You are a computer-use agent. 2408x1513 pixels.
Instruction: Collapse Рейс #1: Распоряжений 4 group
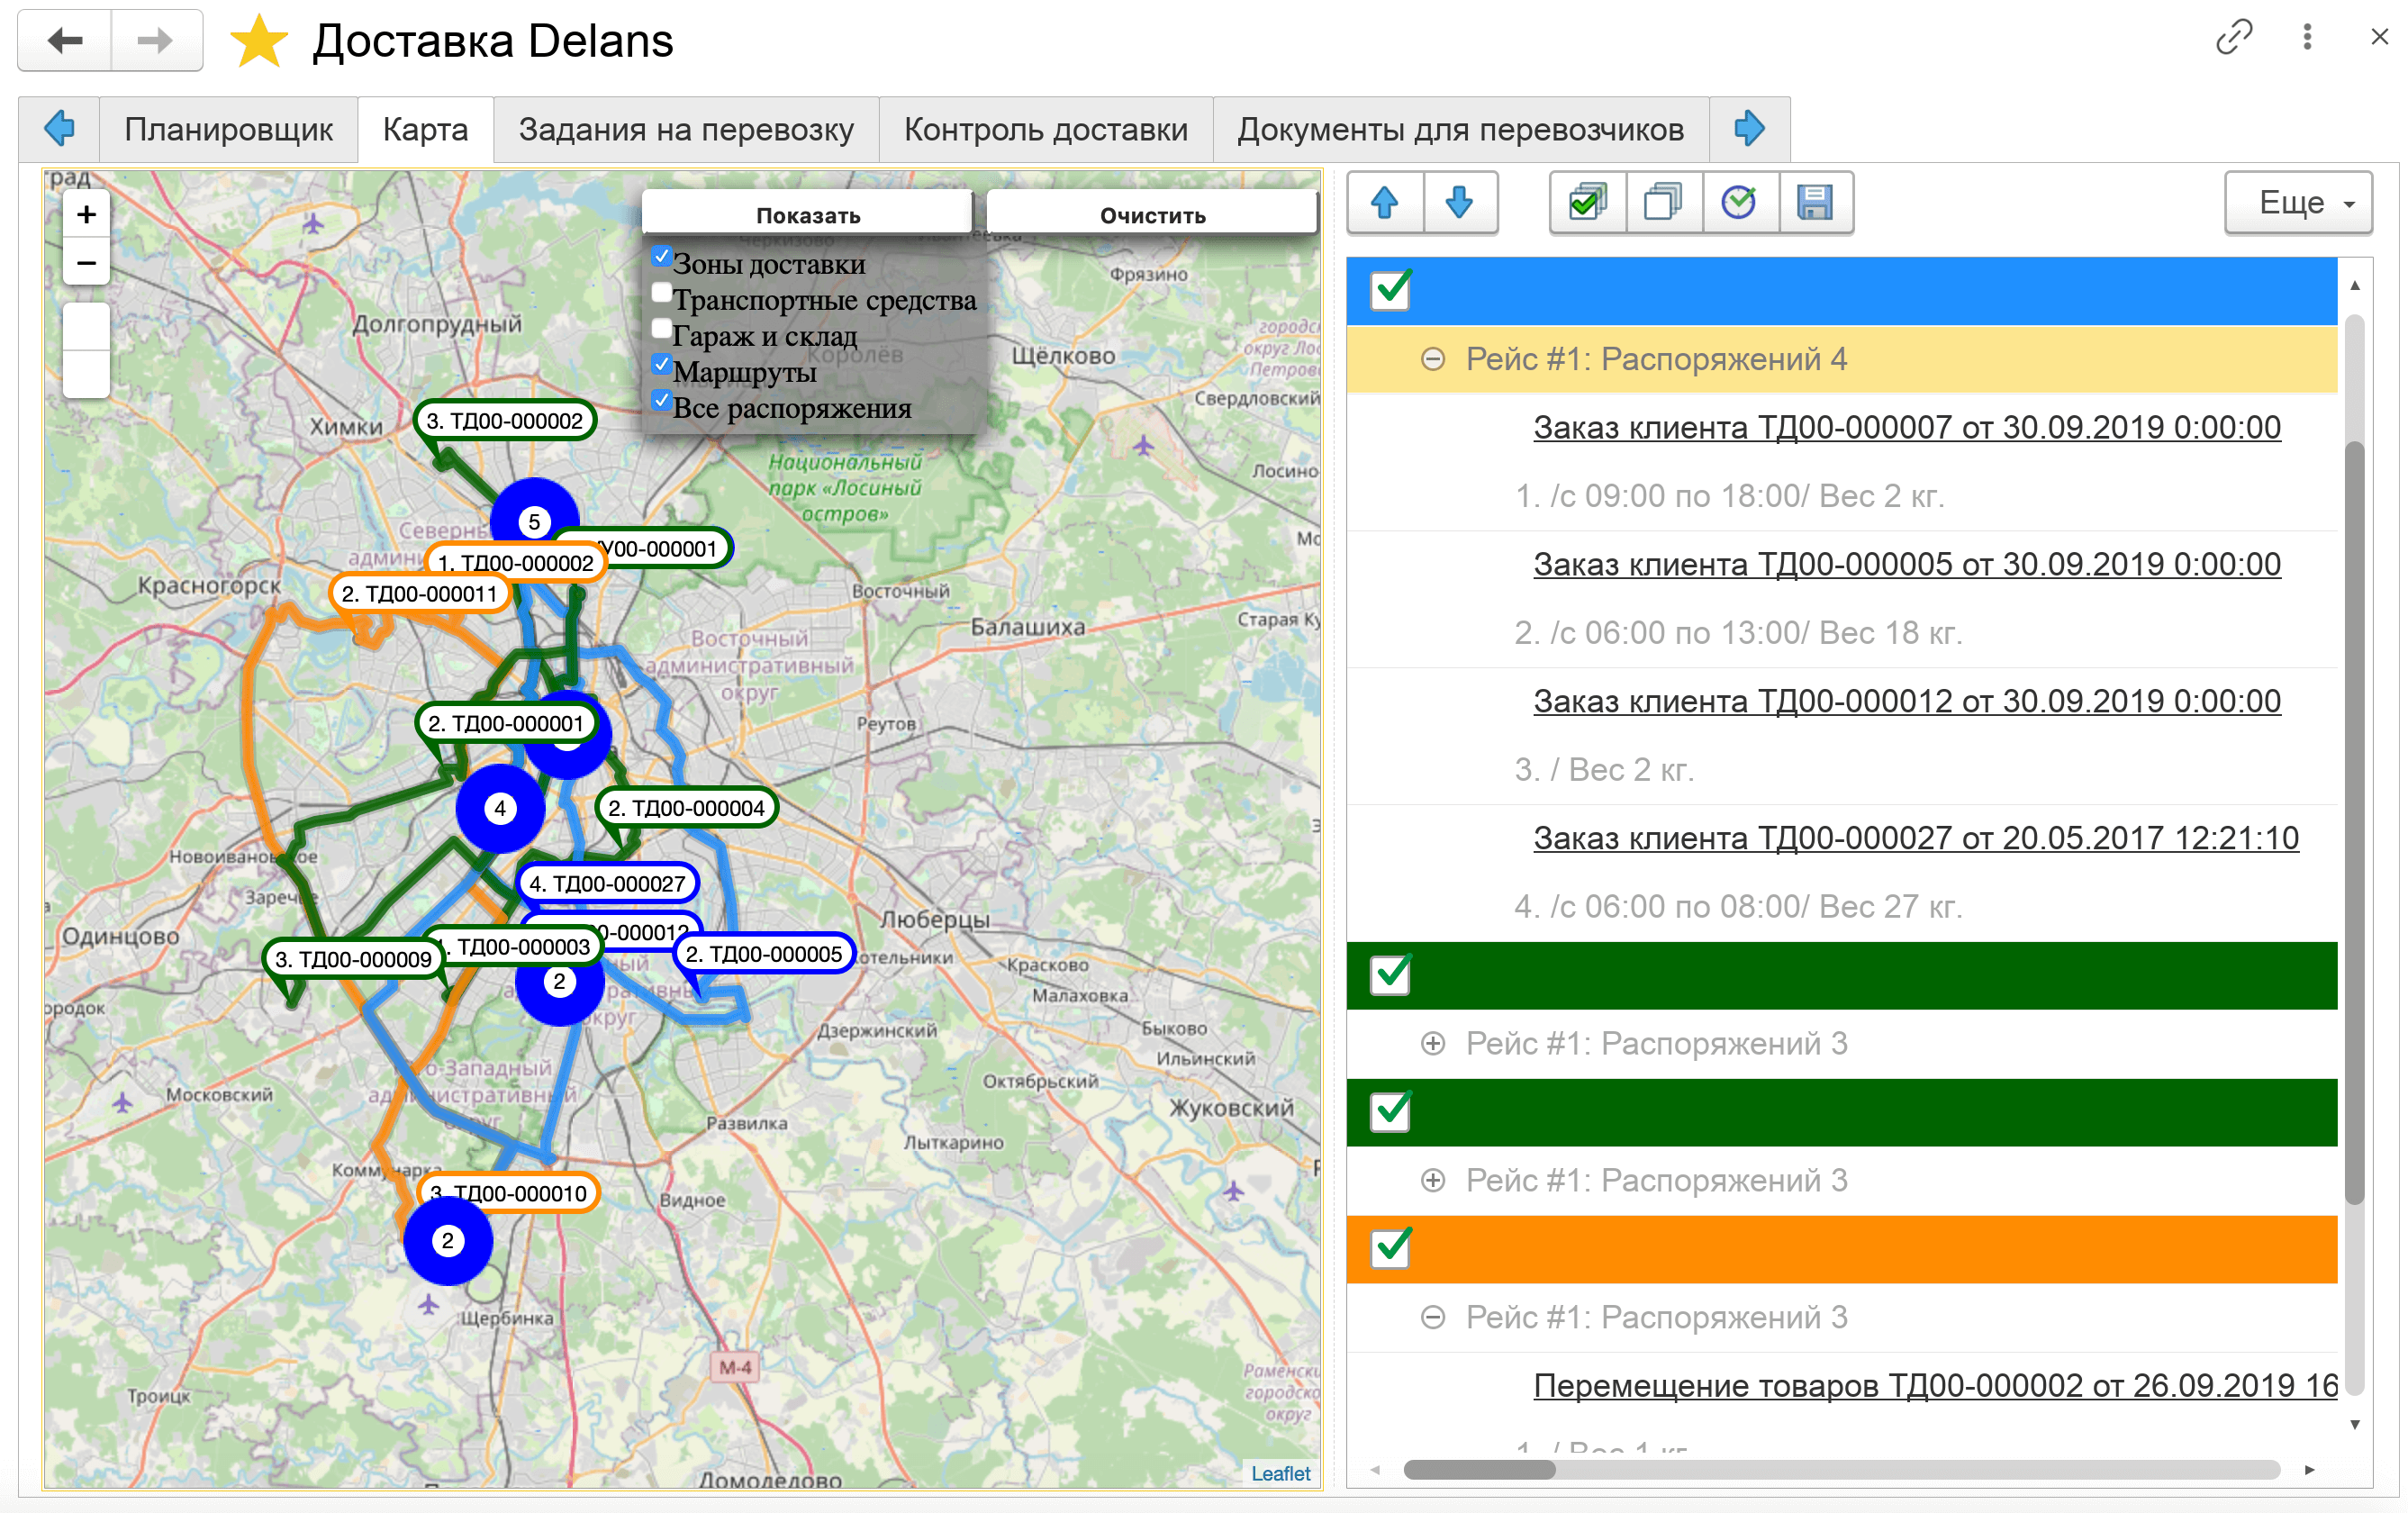(x=1432, y=359)
